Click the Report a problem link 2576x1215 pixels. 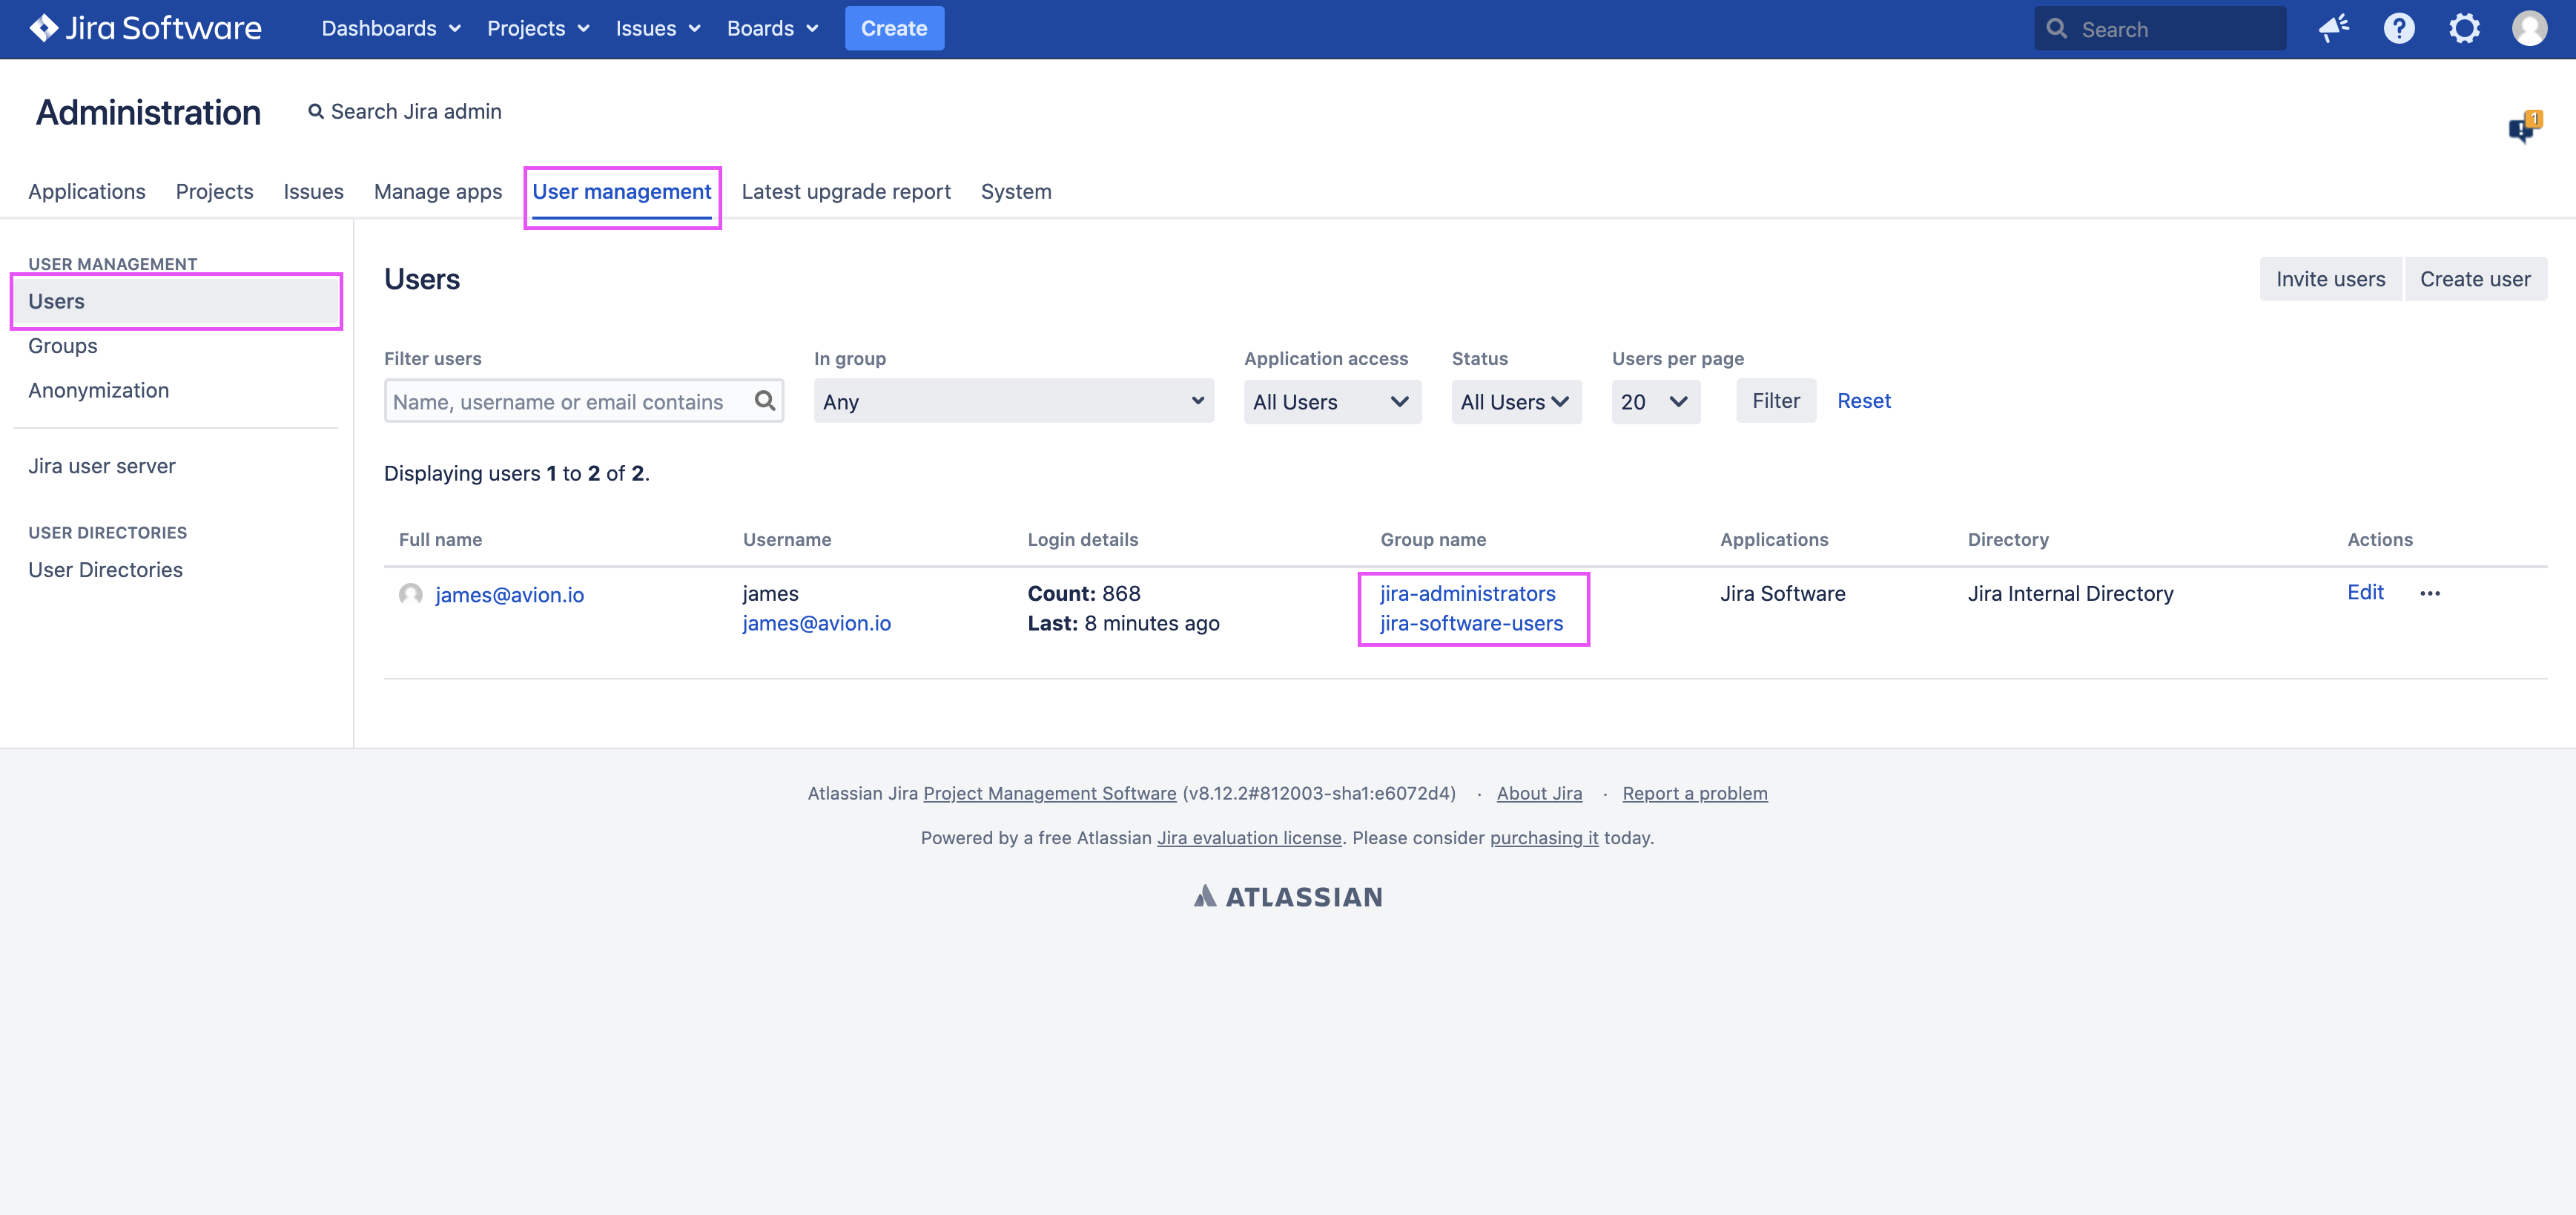(x=1694, y=793)
